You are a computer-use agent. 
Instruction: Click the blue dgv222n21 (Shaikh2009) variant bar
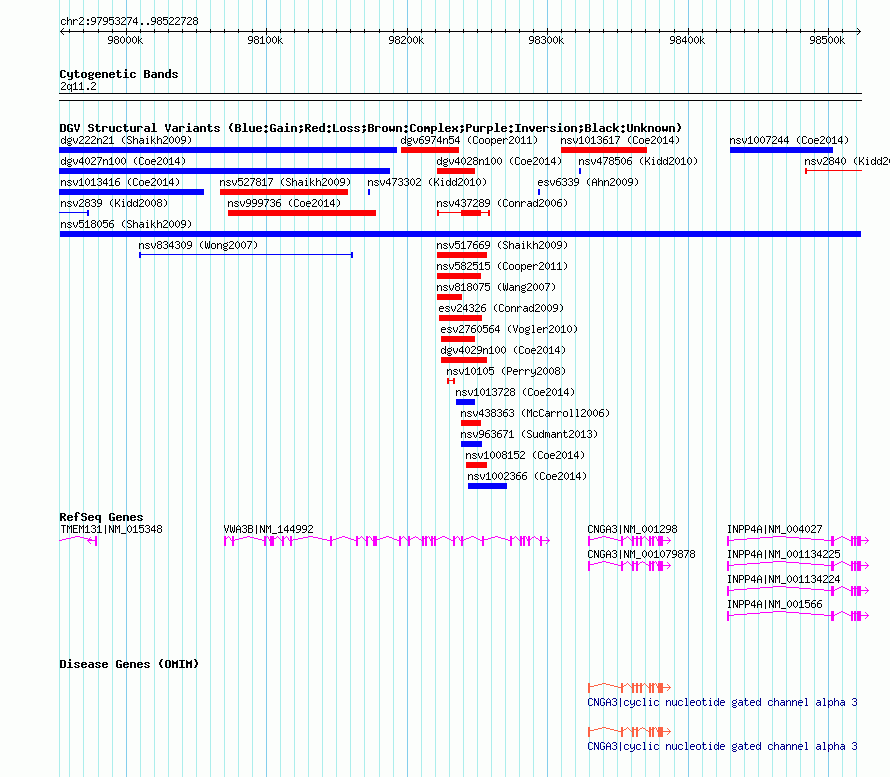228,150
